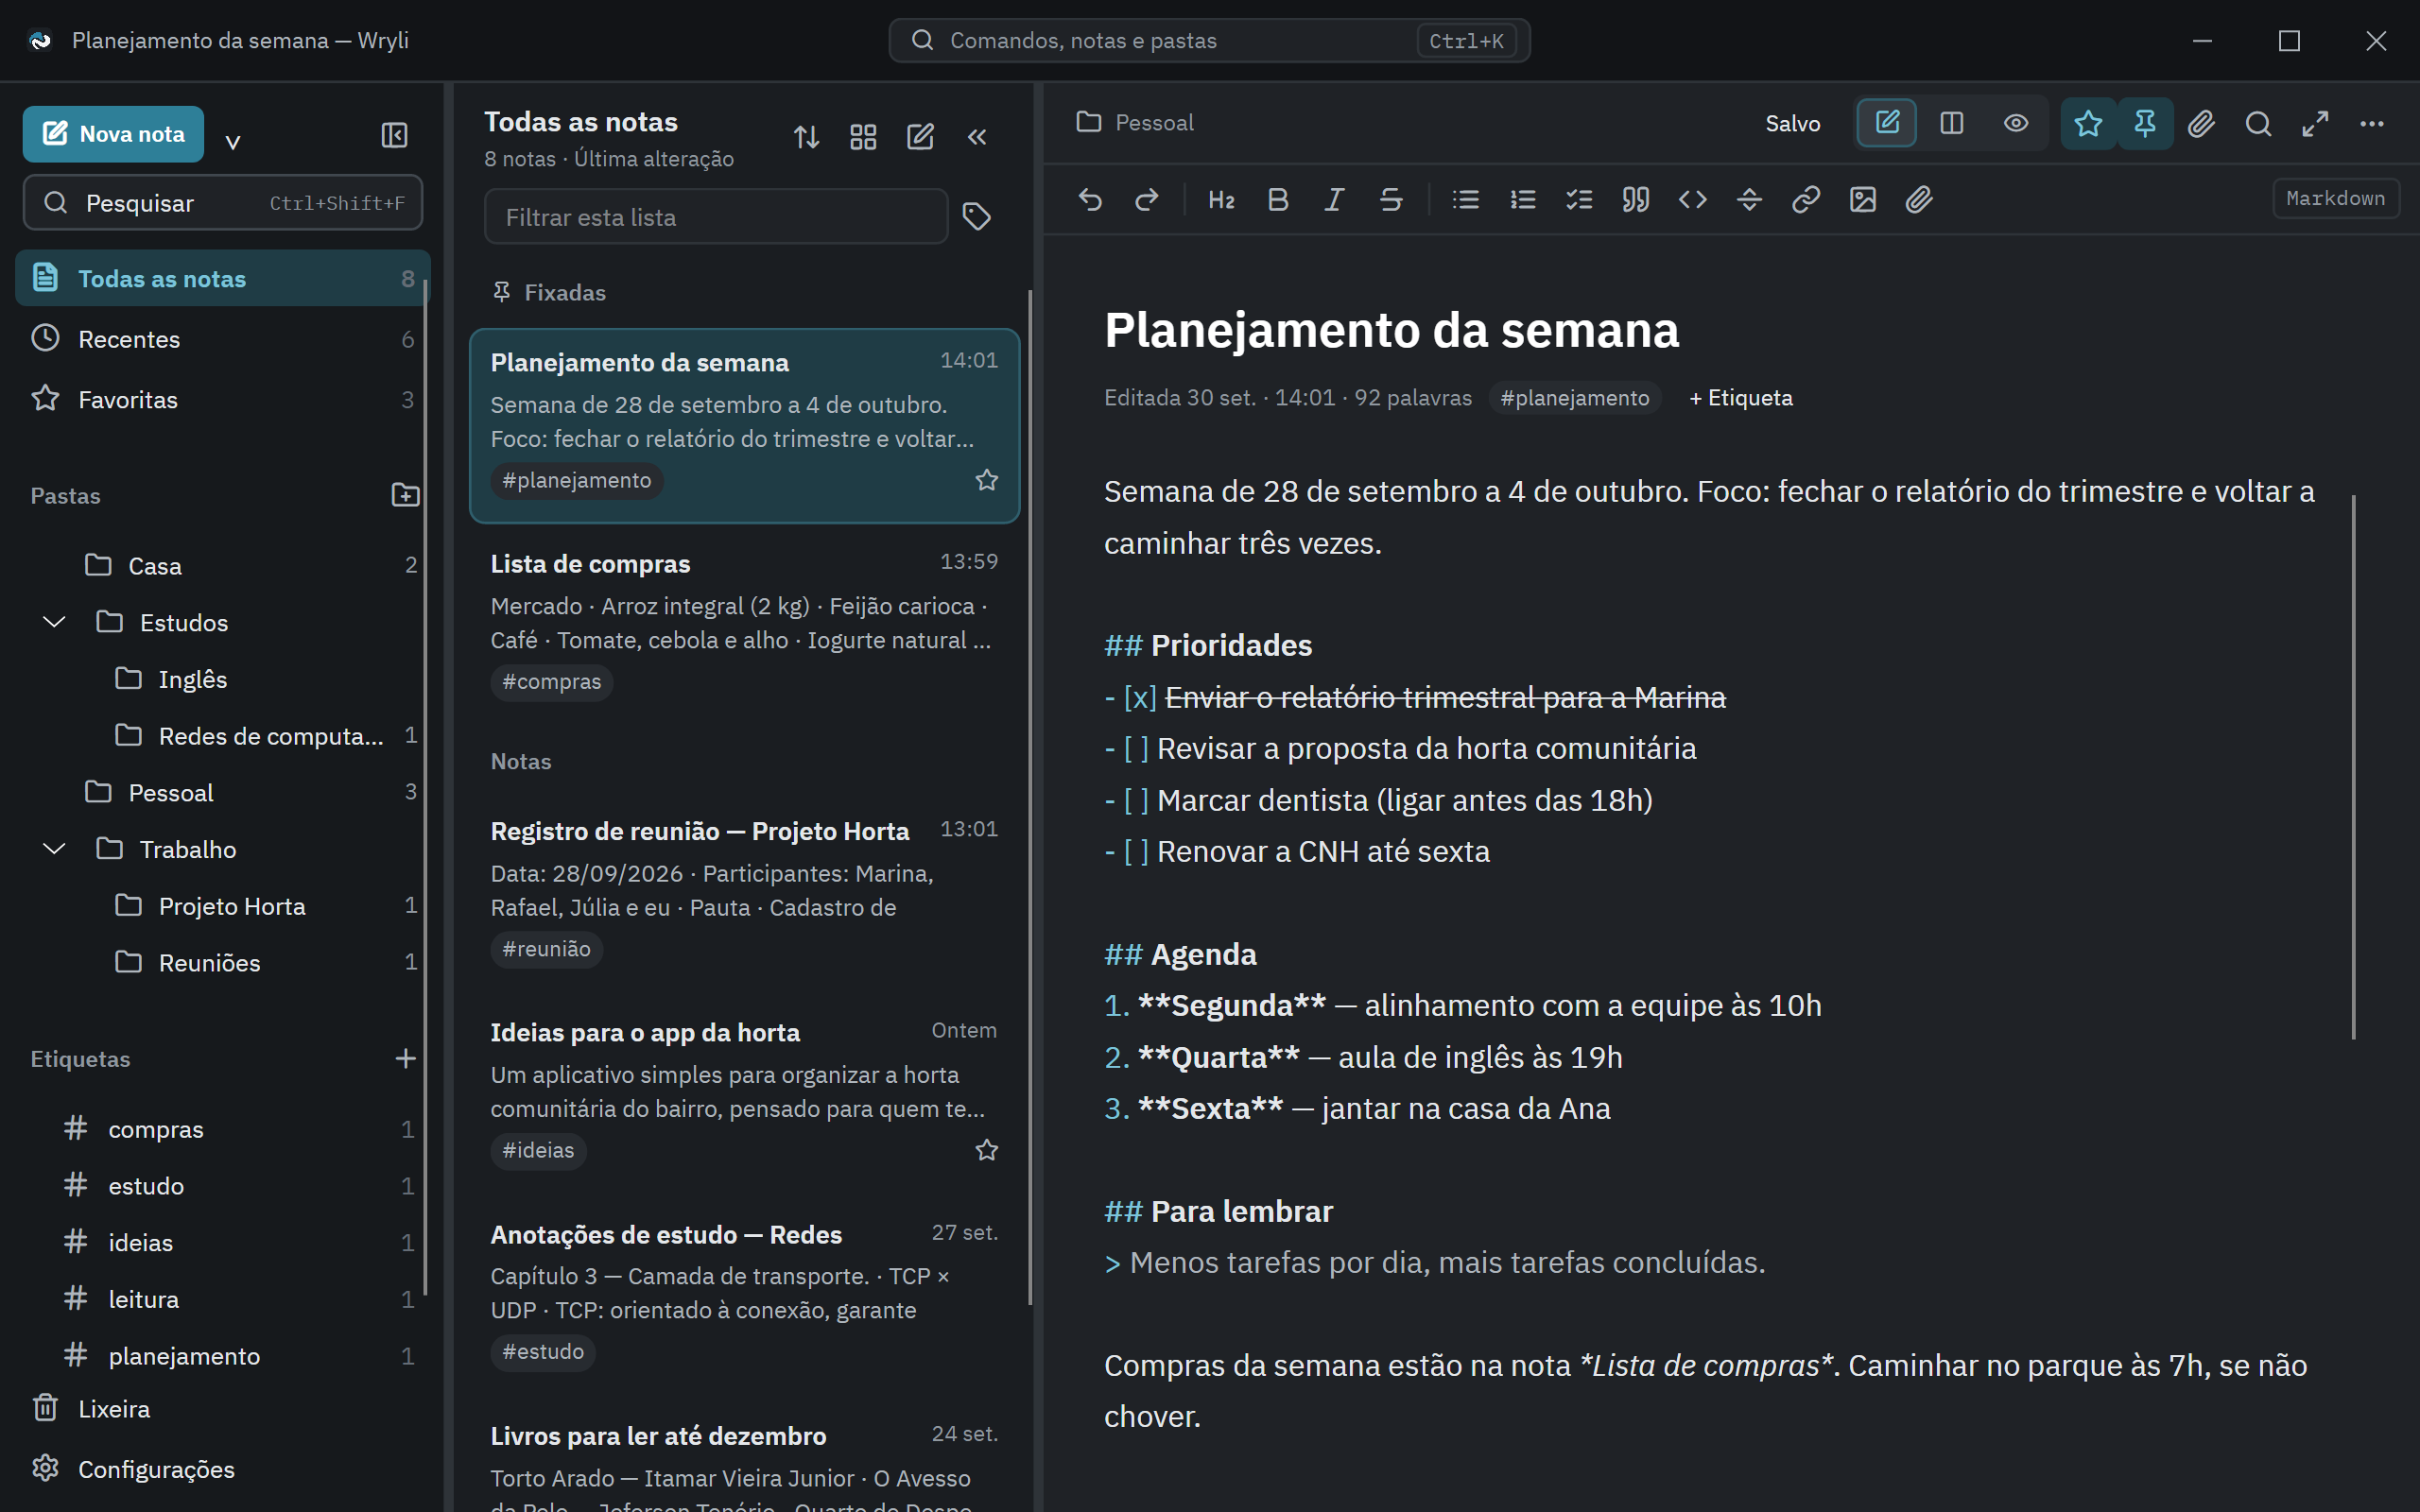The width and height of the screenshot is (2420, 1512).
Task: Open the Nova nota dropdown arrow
Action: point(233,140)
